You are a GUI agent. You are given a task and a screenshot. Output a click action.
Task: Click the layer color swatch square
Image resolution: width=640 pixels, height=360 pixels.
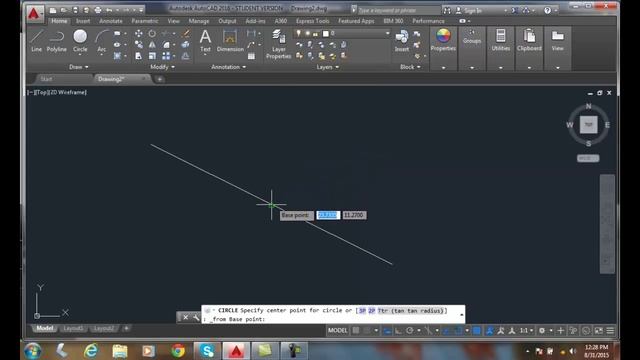point(326,33)
